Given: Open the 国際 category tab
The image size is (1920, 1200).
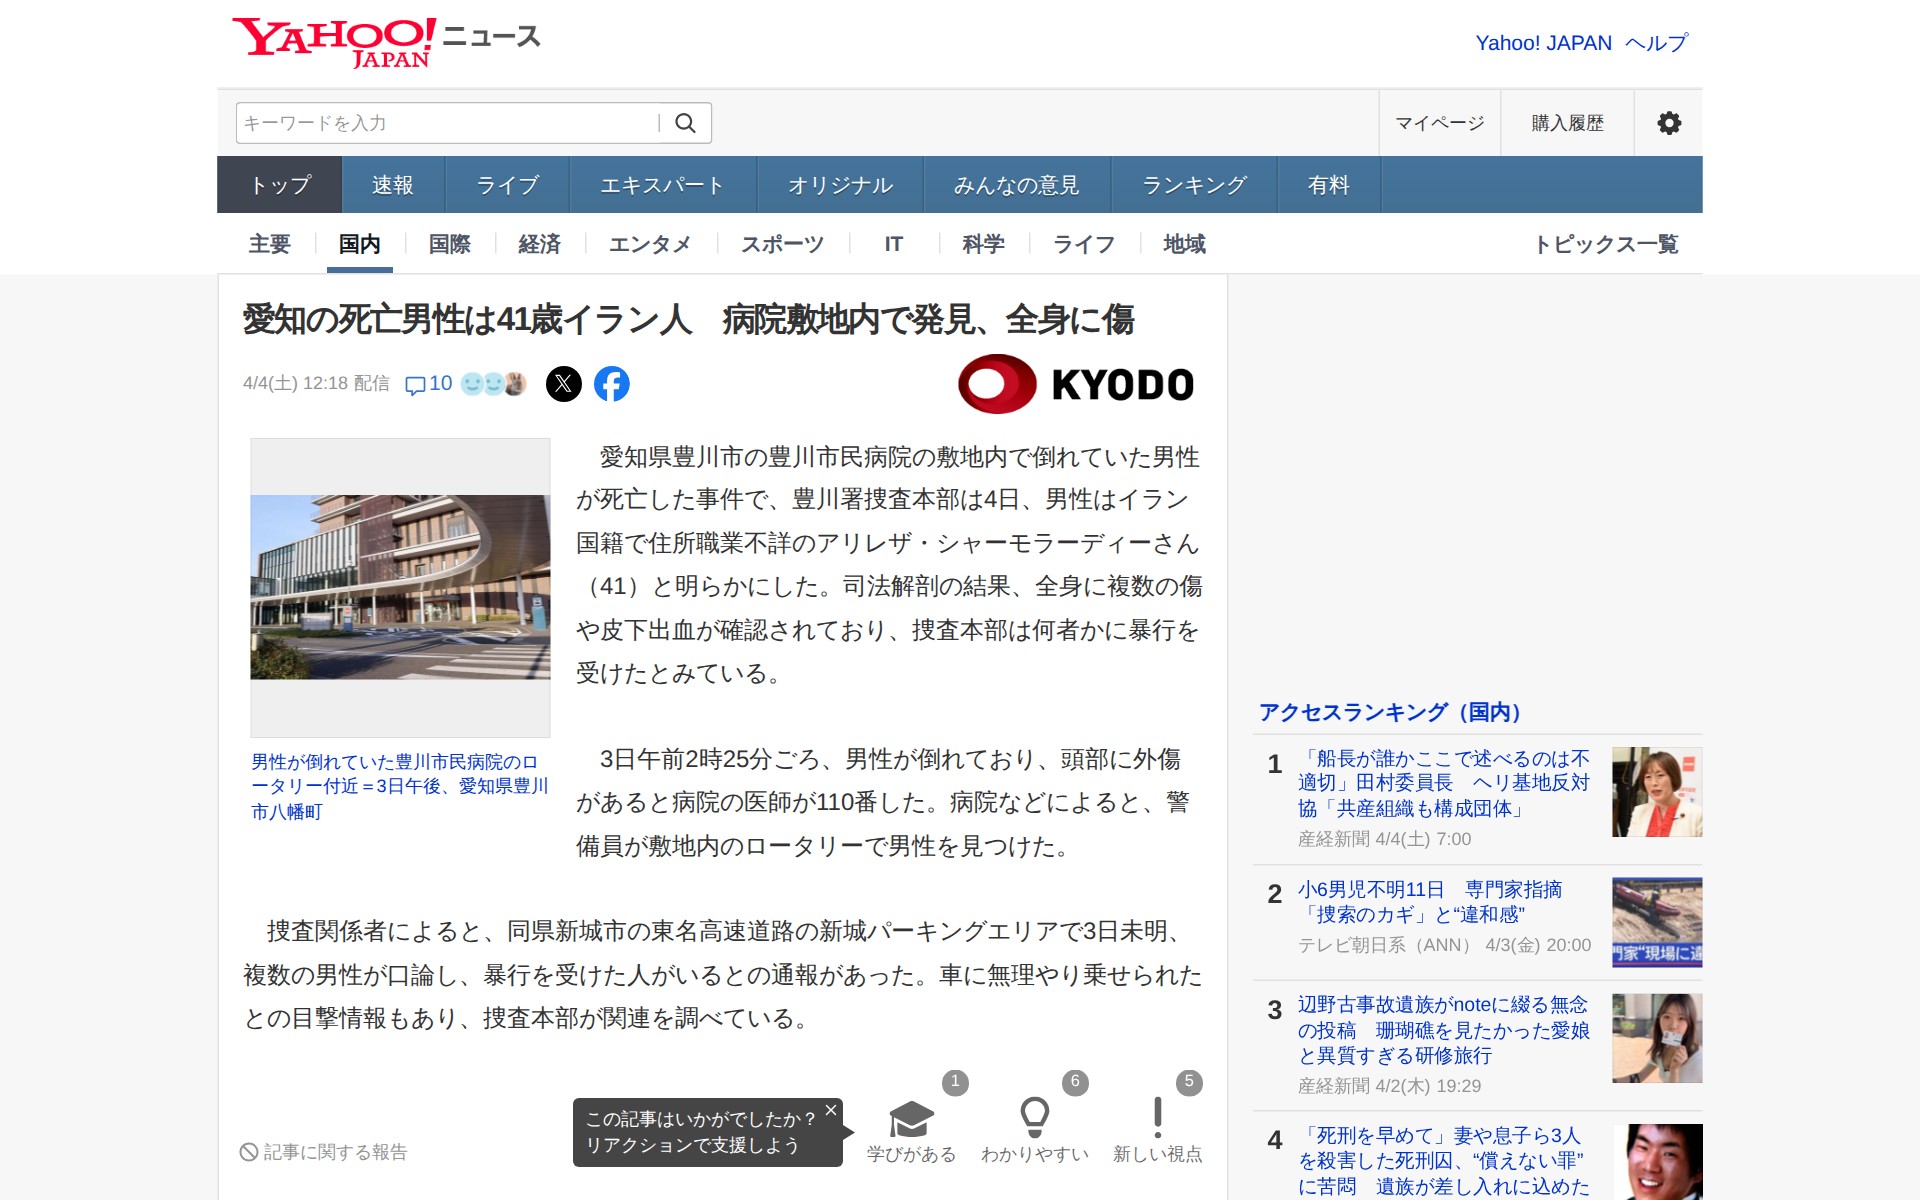Looking at the screenshot, I should pos(449,244).
